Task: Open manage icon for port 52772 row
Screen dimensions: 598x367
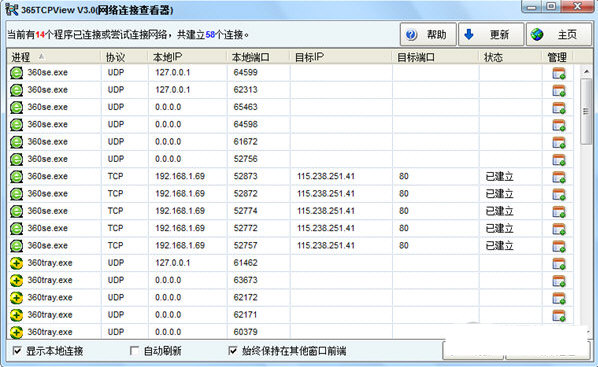Action: (x=559, y=229)
